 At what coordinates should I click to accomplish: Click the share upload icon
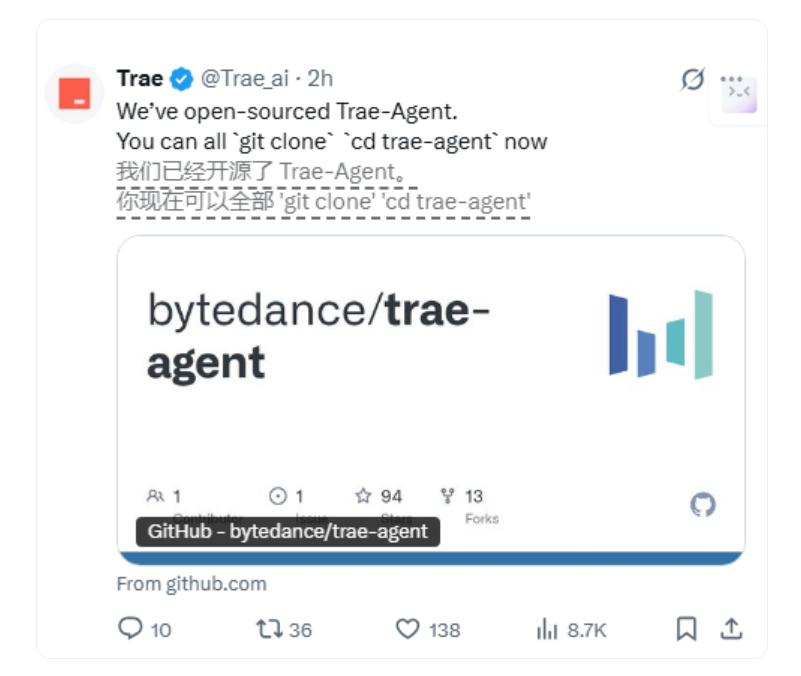pyautogui.click(x=731, y=628)
